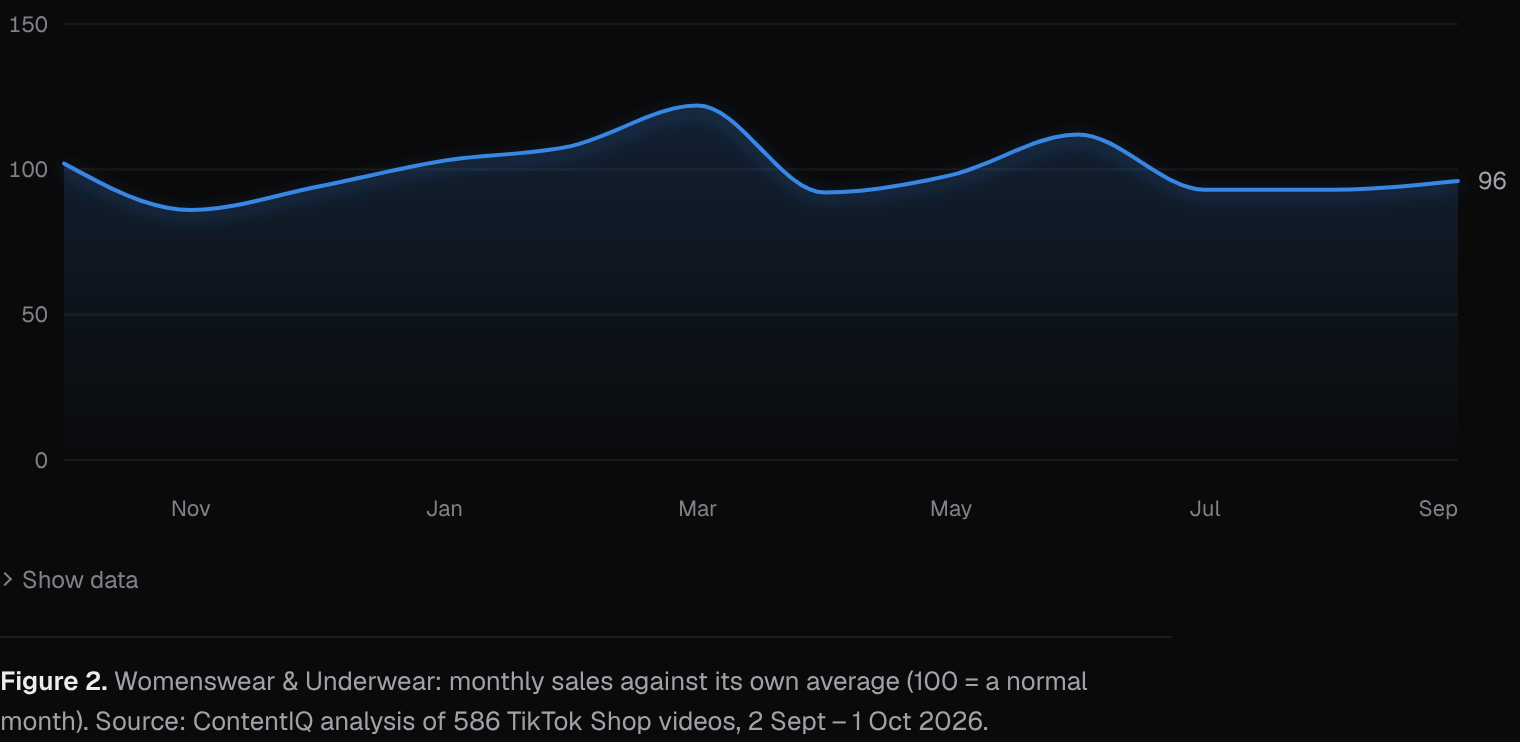Click the 100 y-axis label

click(28, 169)
